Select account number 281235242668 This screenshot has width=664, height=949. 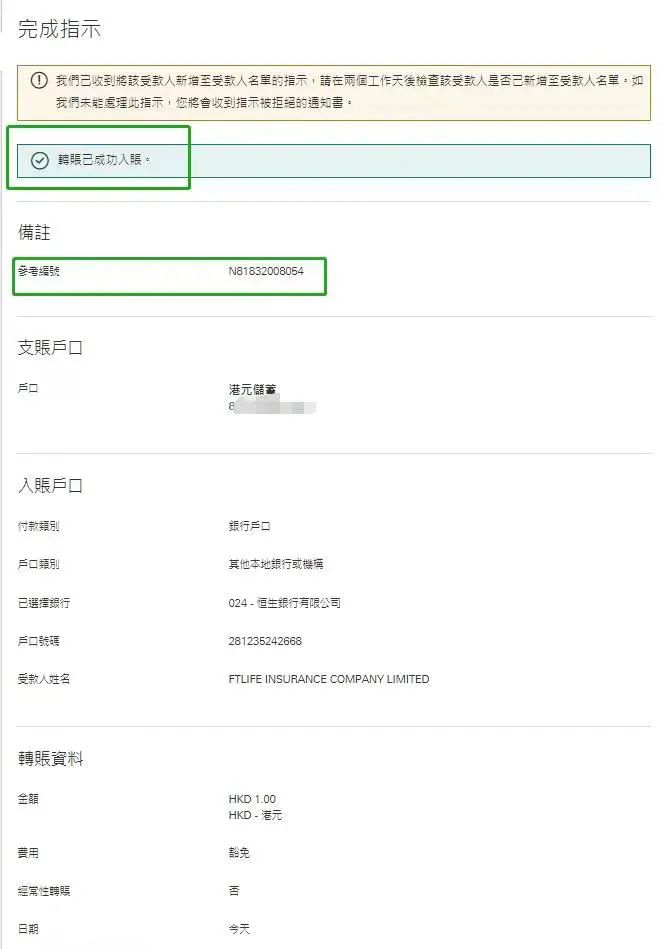point(265,641)
